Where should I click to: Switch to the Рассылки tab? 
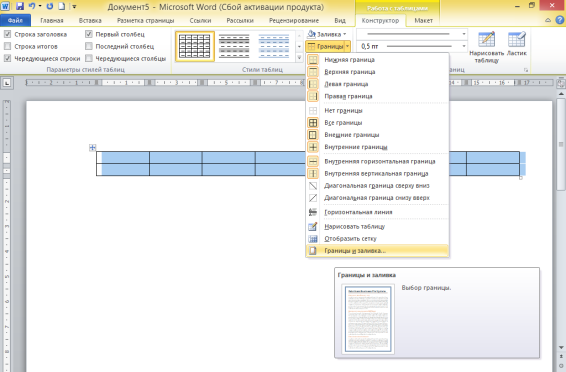[x=240, y=21]
